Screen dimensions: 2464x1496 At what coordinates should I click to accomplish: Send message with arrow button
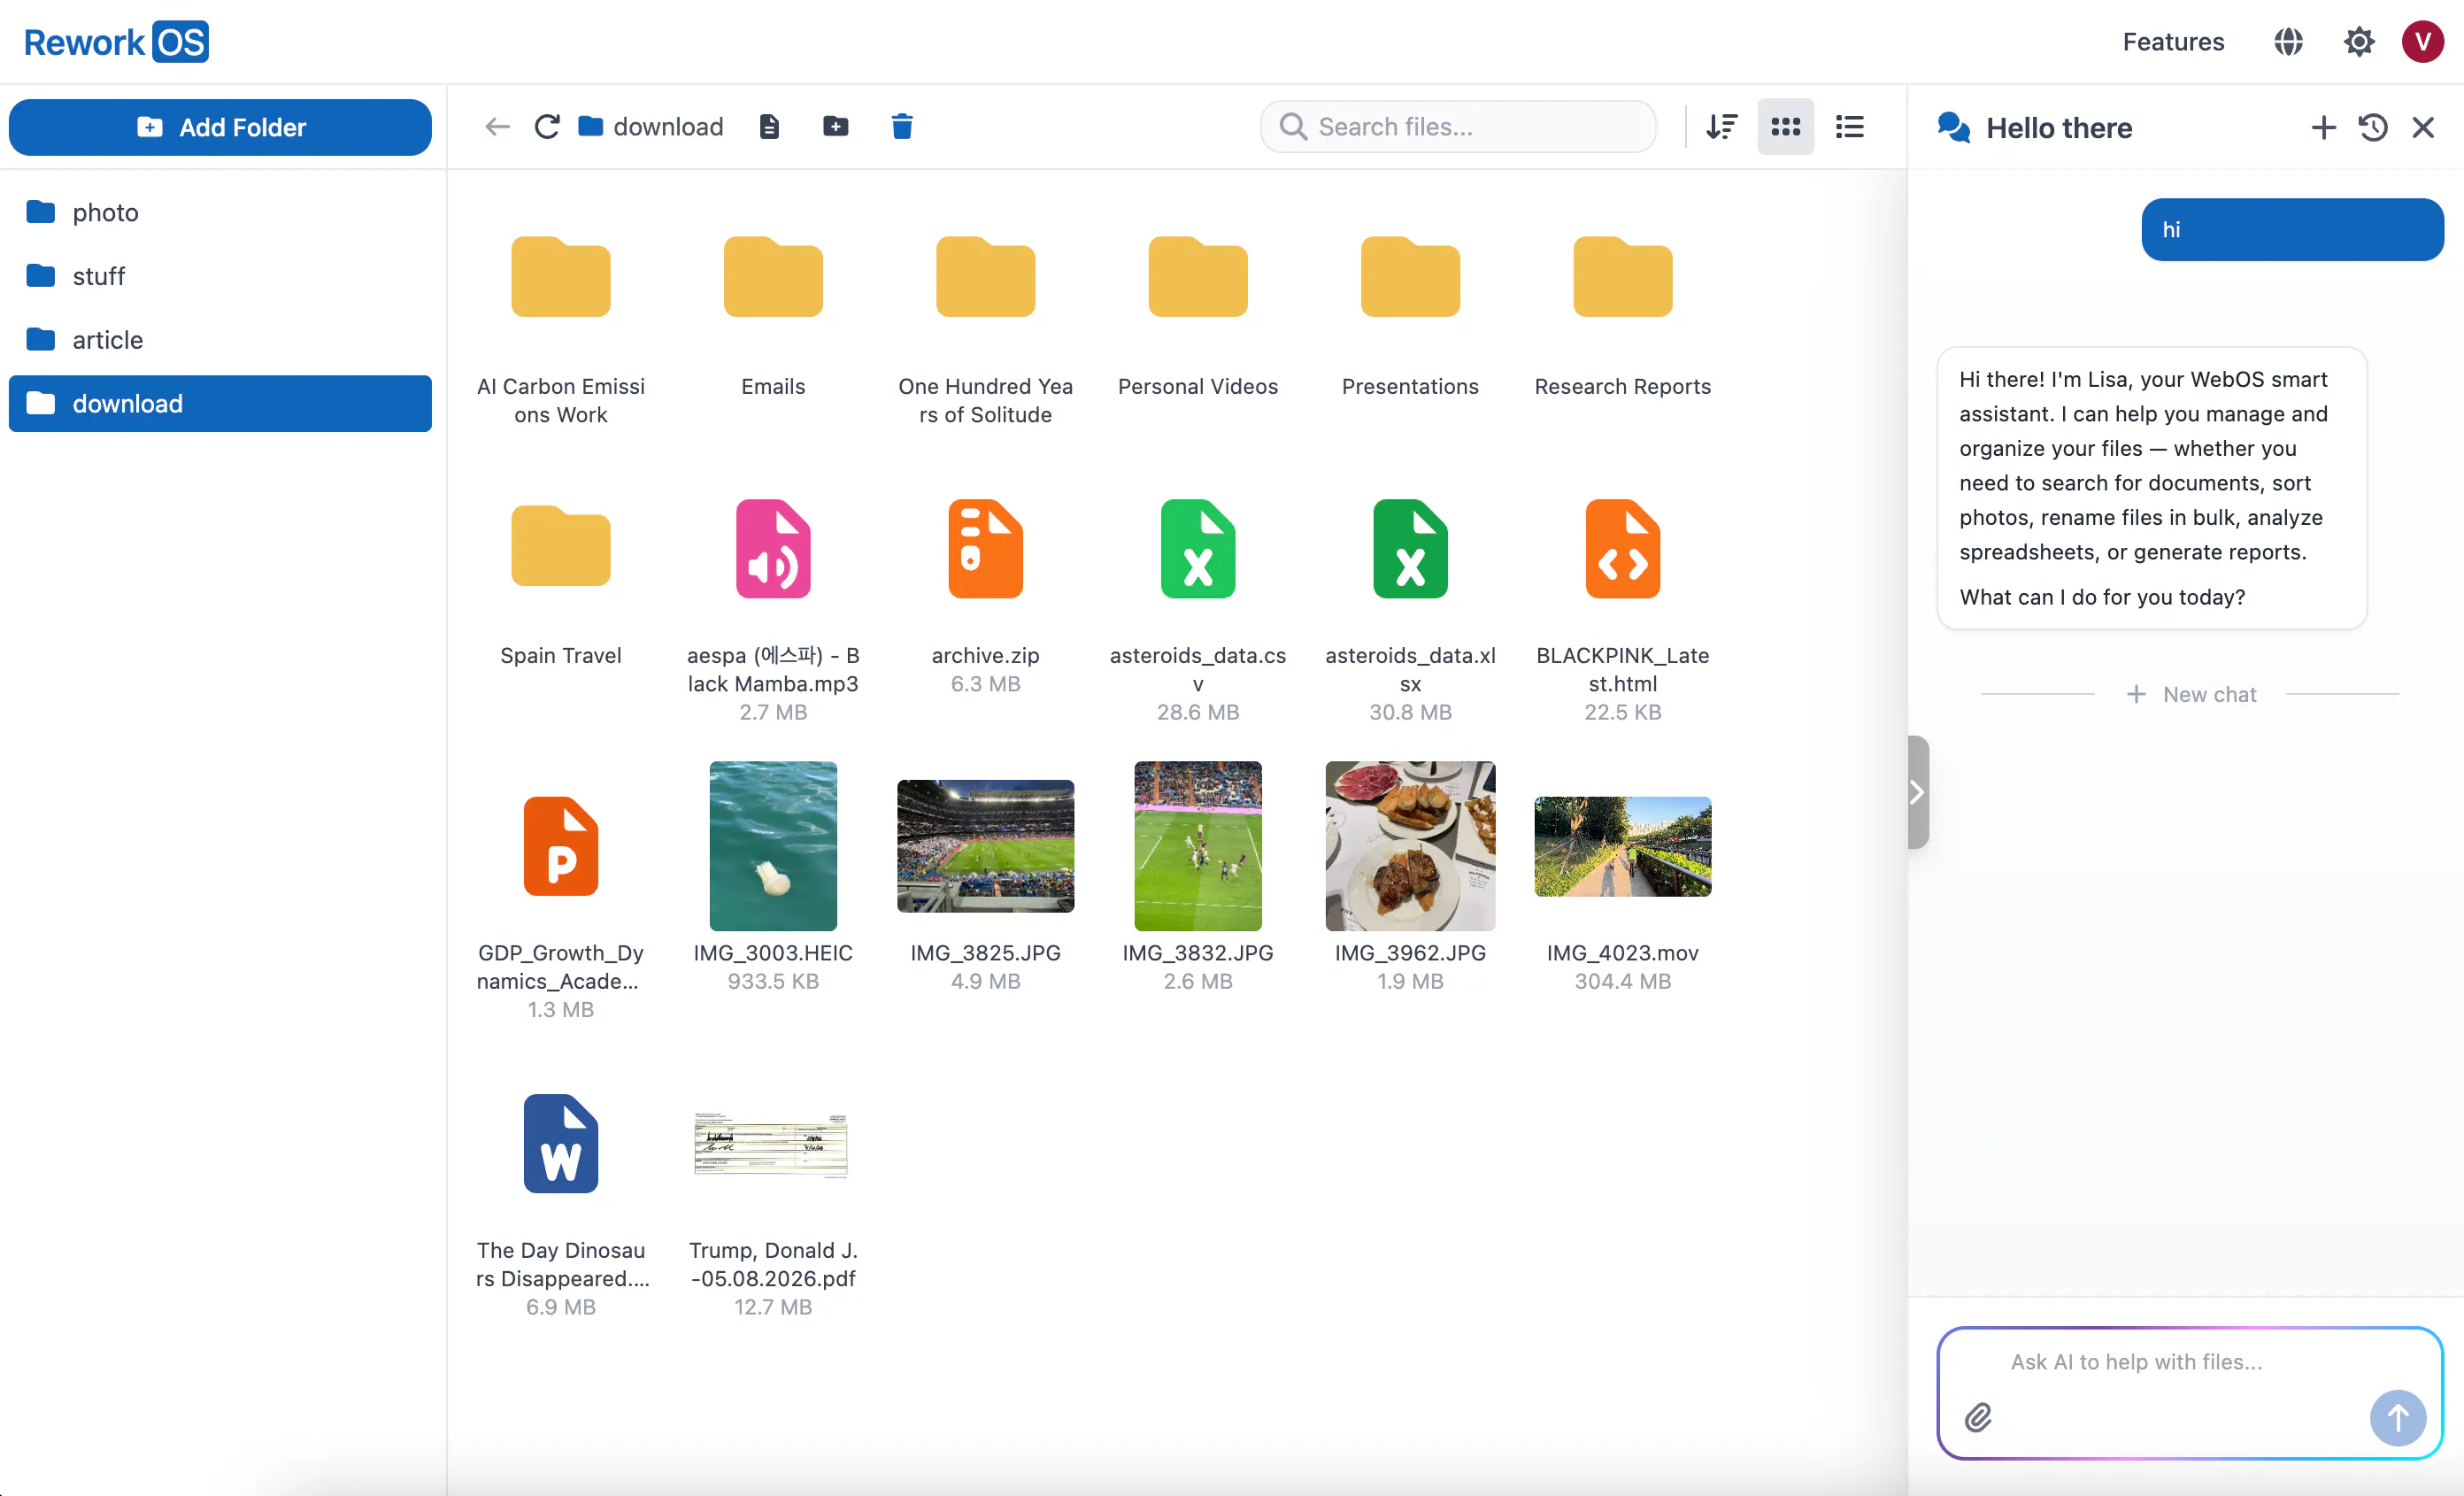click(2398, 1417)
